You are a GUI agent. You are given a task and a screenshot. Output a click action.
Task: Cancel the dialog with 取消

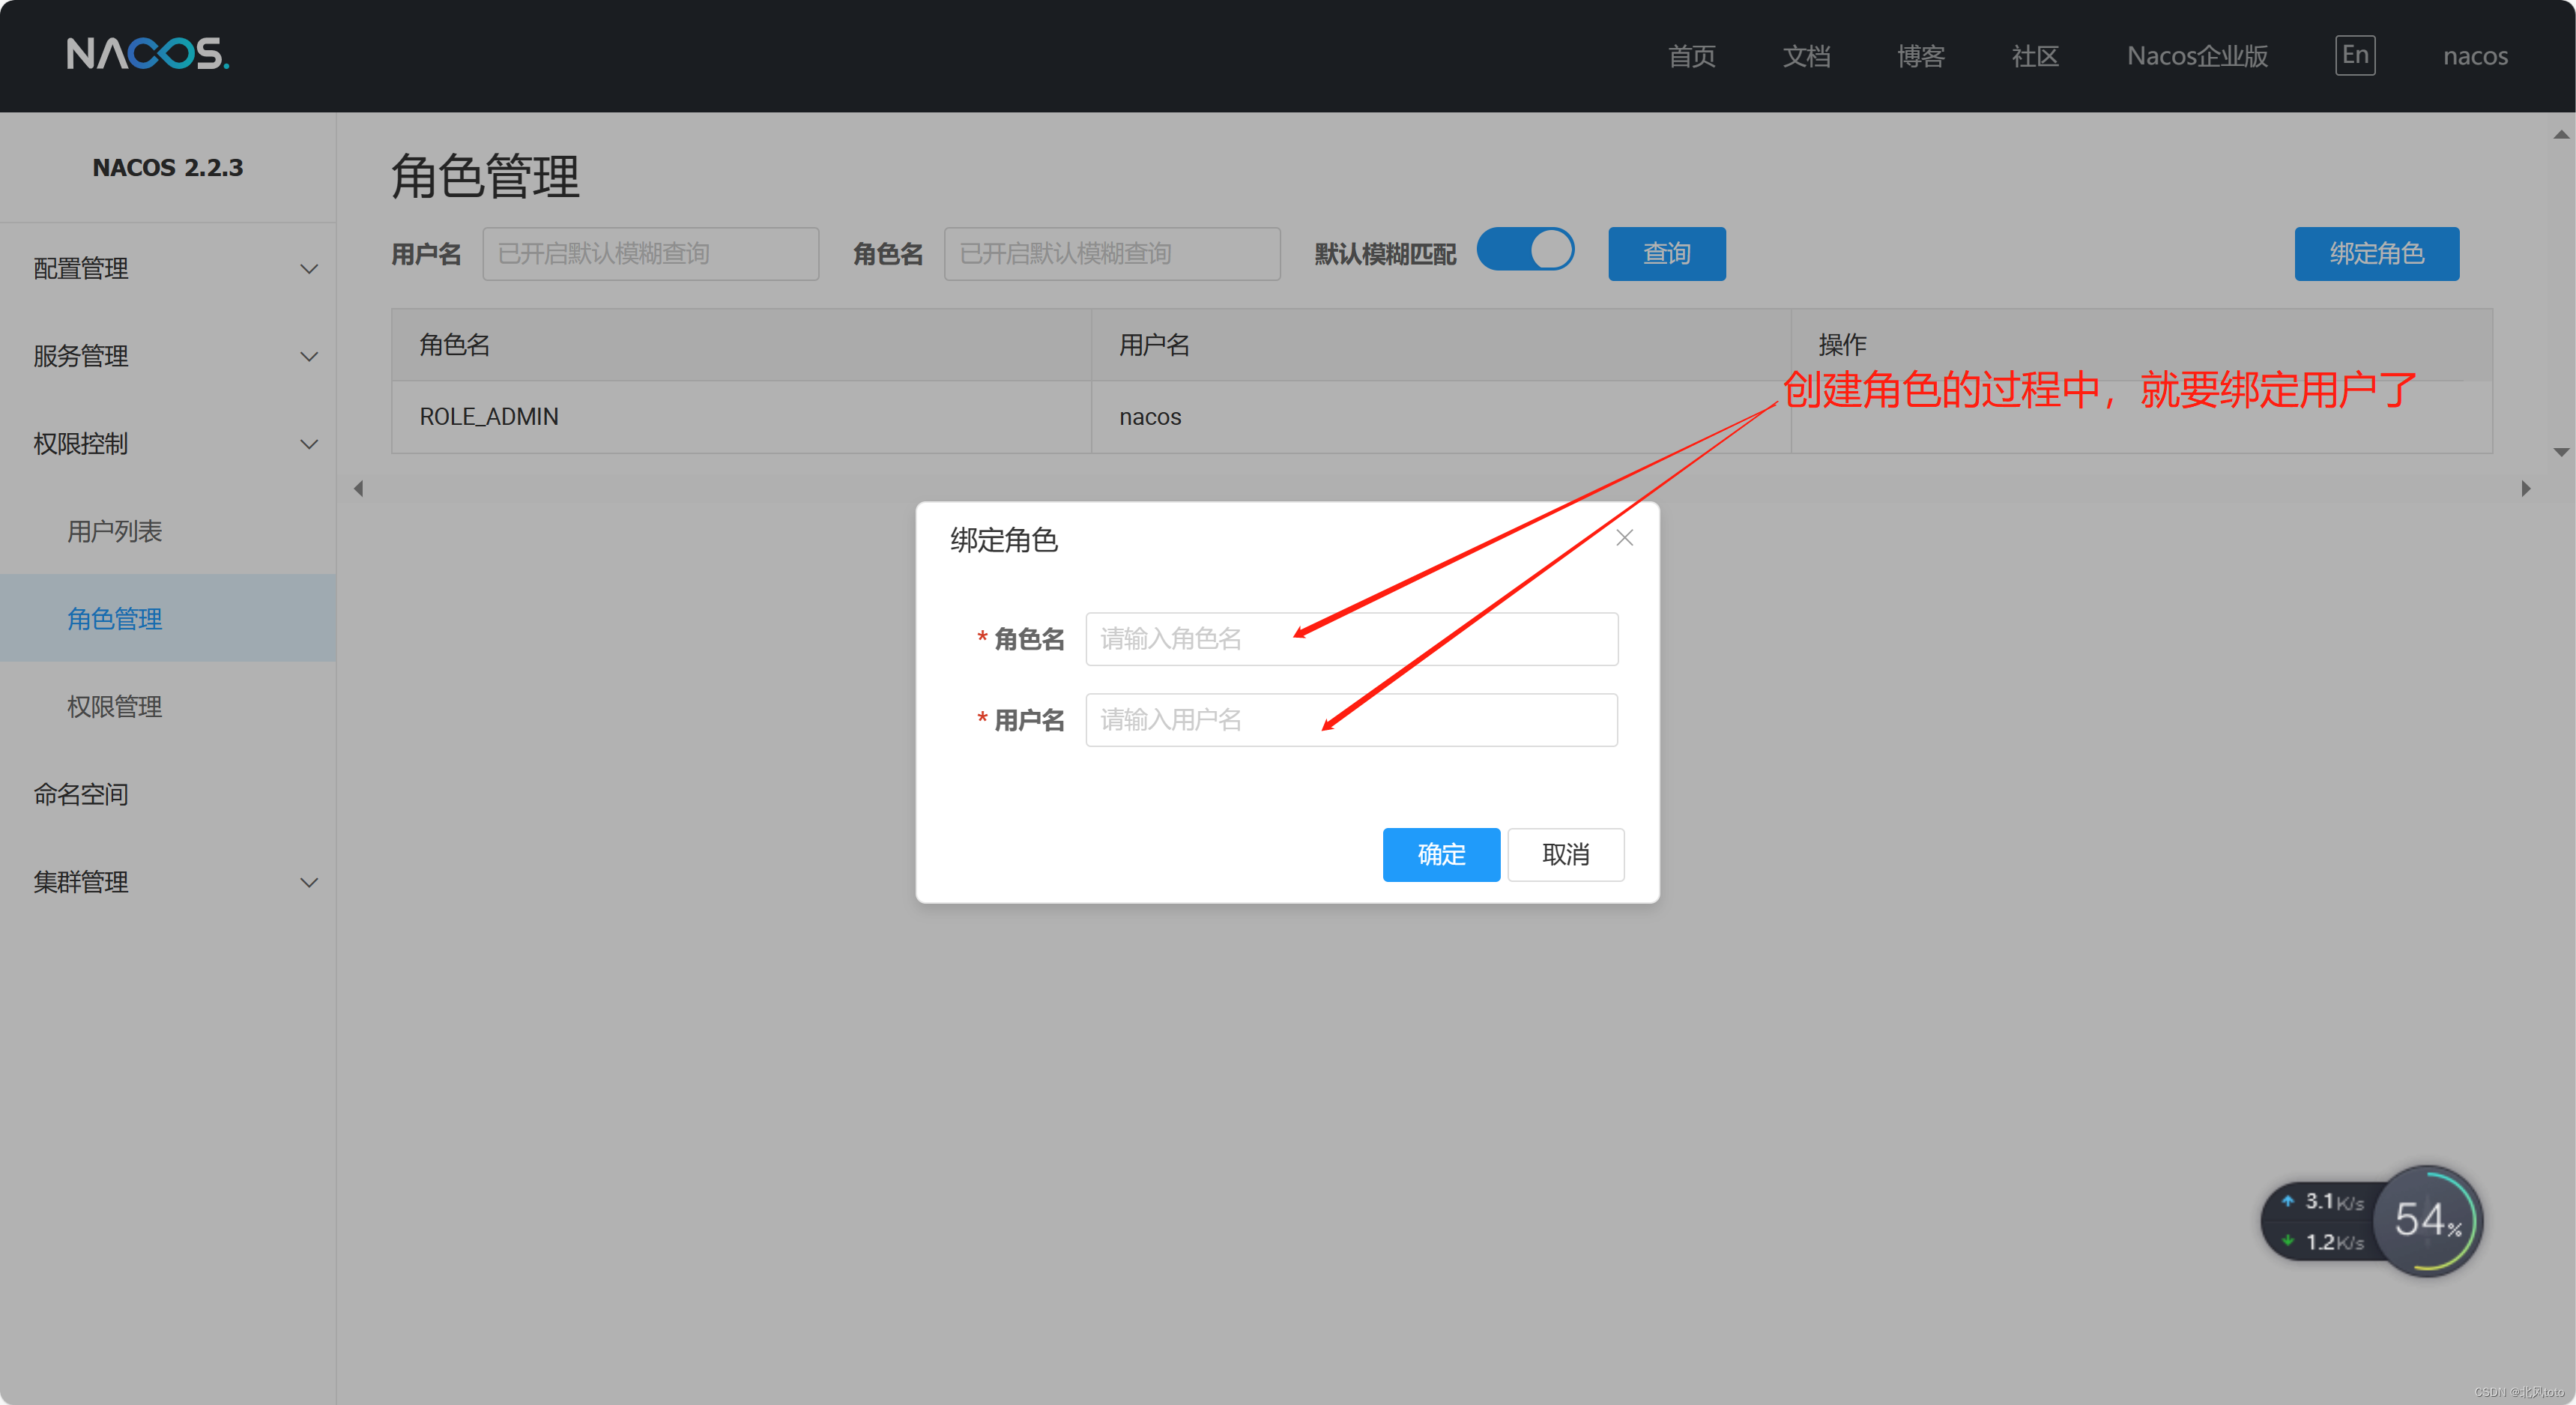(x=1565, y=854)
